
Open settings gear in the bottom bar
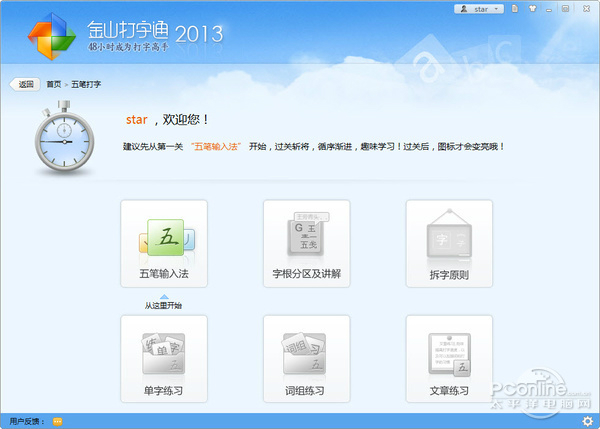point(588,421)
